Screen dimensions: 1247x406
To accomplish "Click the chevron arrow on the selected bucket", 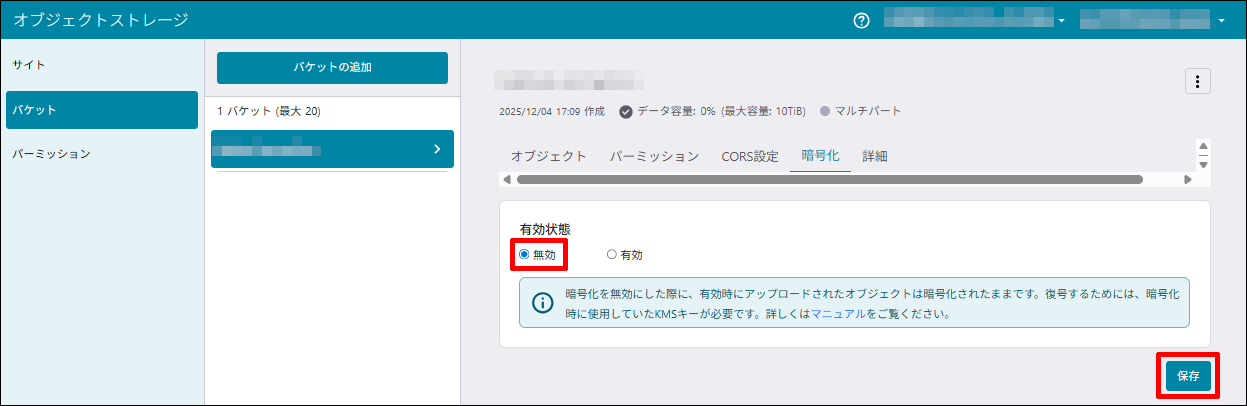I will click(x=436, y=149).
